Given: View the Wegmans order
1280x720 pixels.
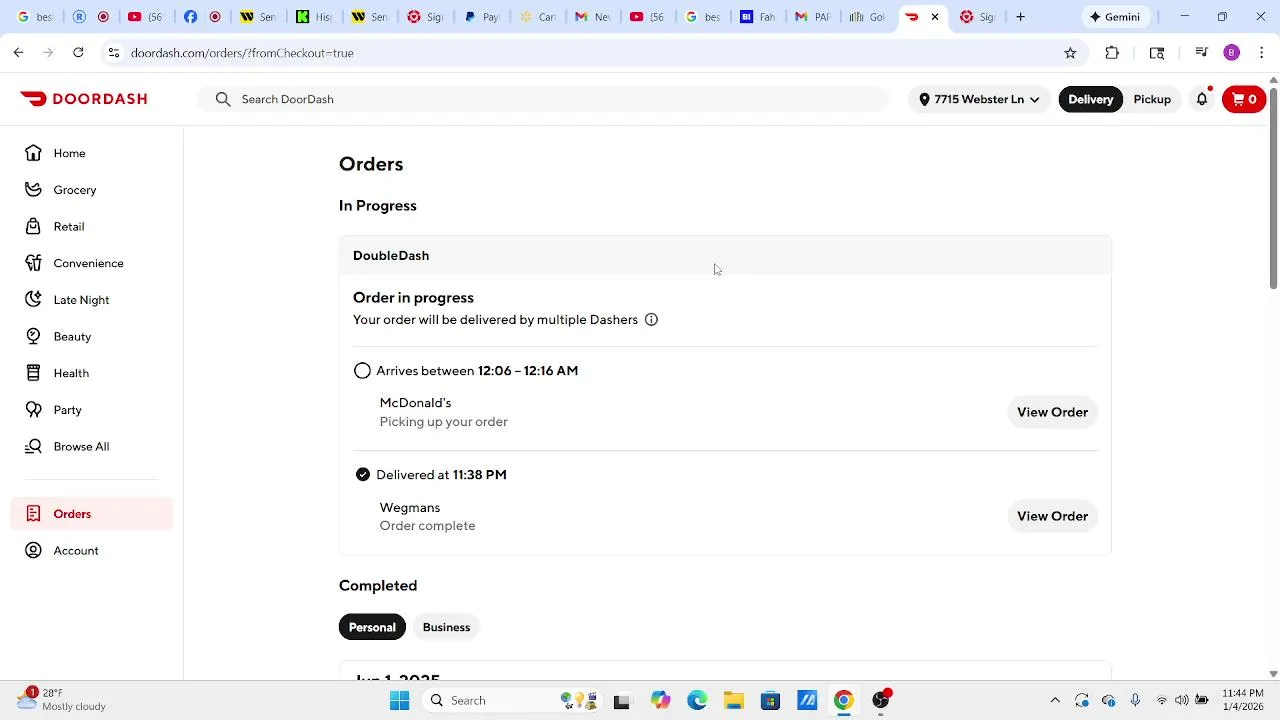Looking at the screenshot, I should pyautogui.click(x=1052, y=516).
